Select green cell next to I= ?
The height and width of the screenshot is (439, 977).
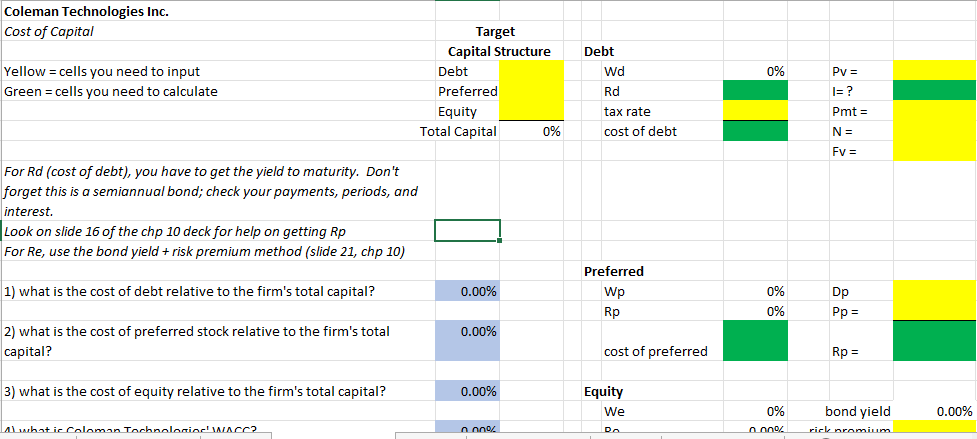click(x=935, y=90)
